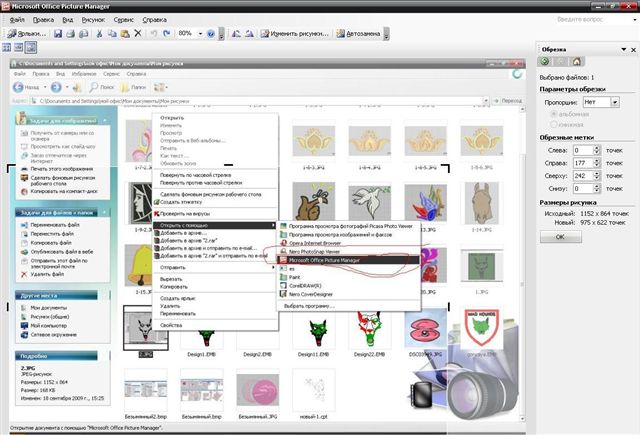Open the zoom percentage dropdown
The image size is (640, 435).
pyautogui.click(x=198, y=33)
